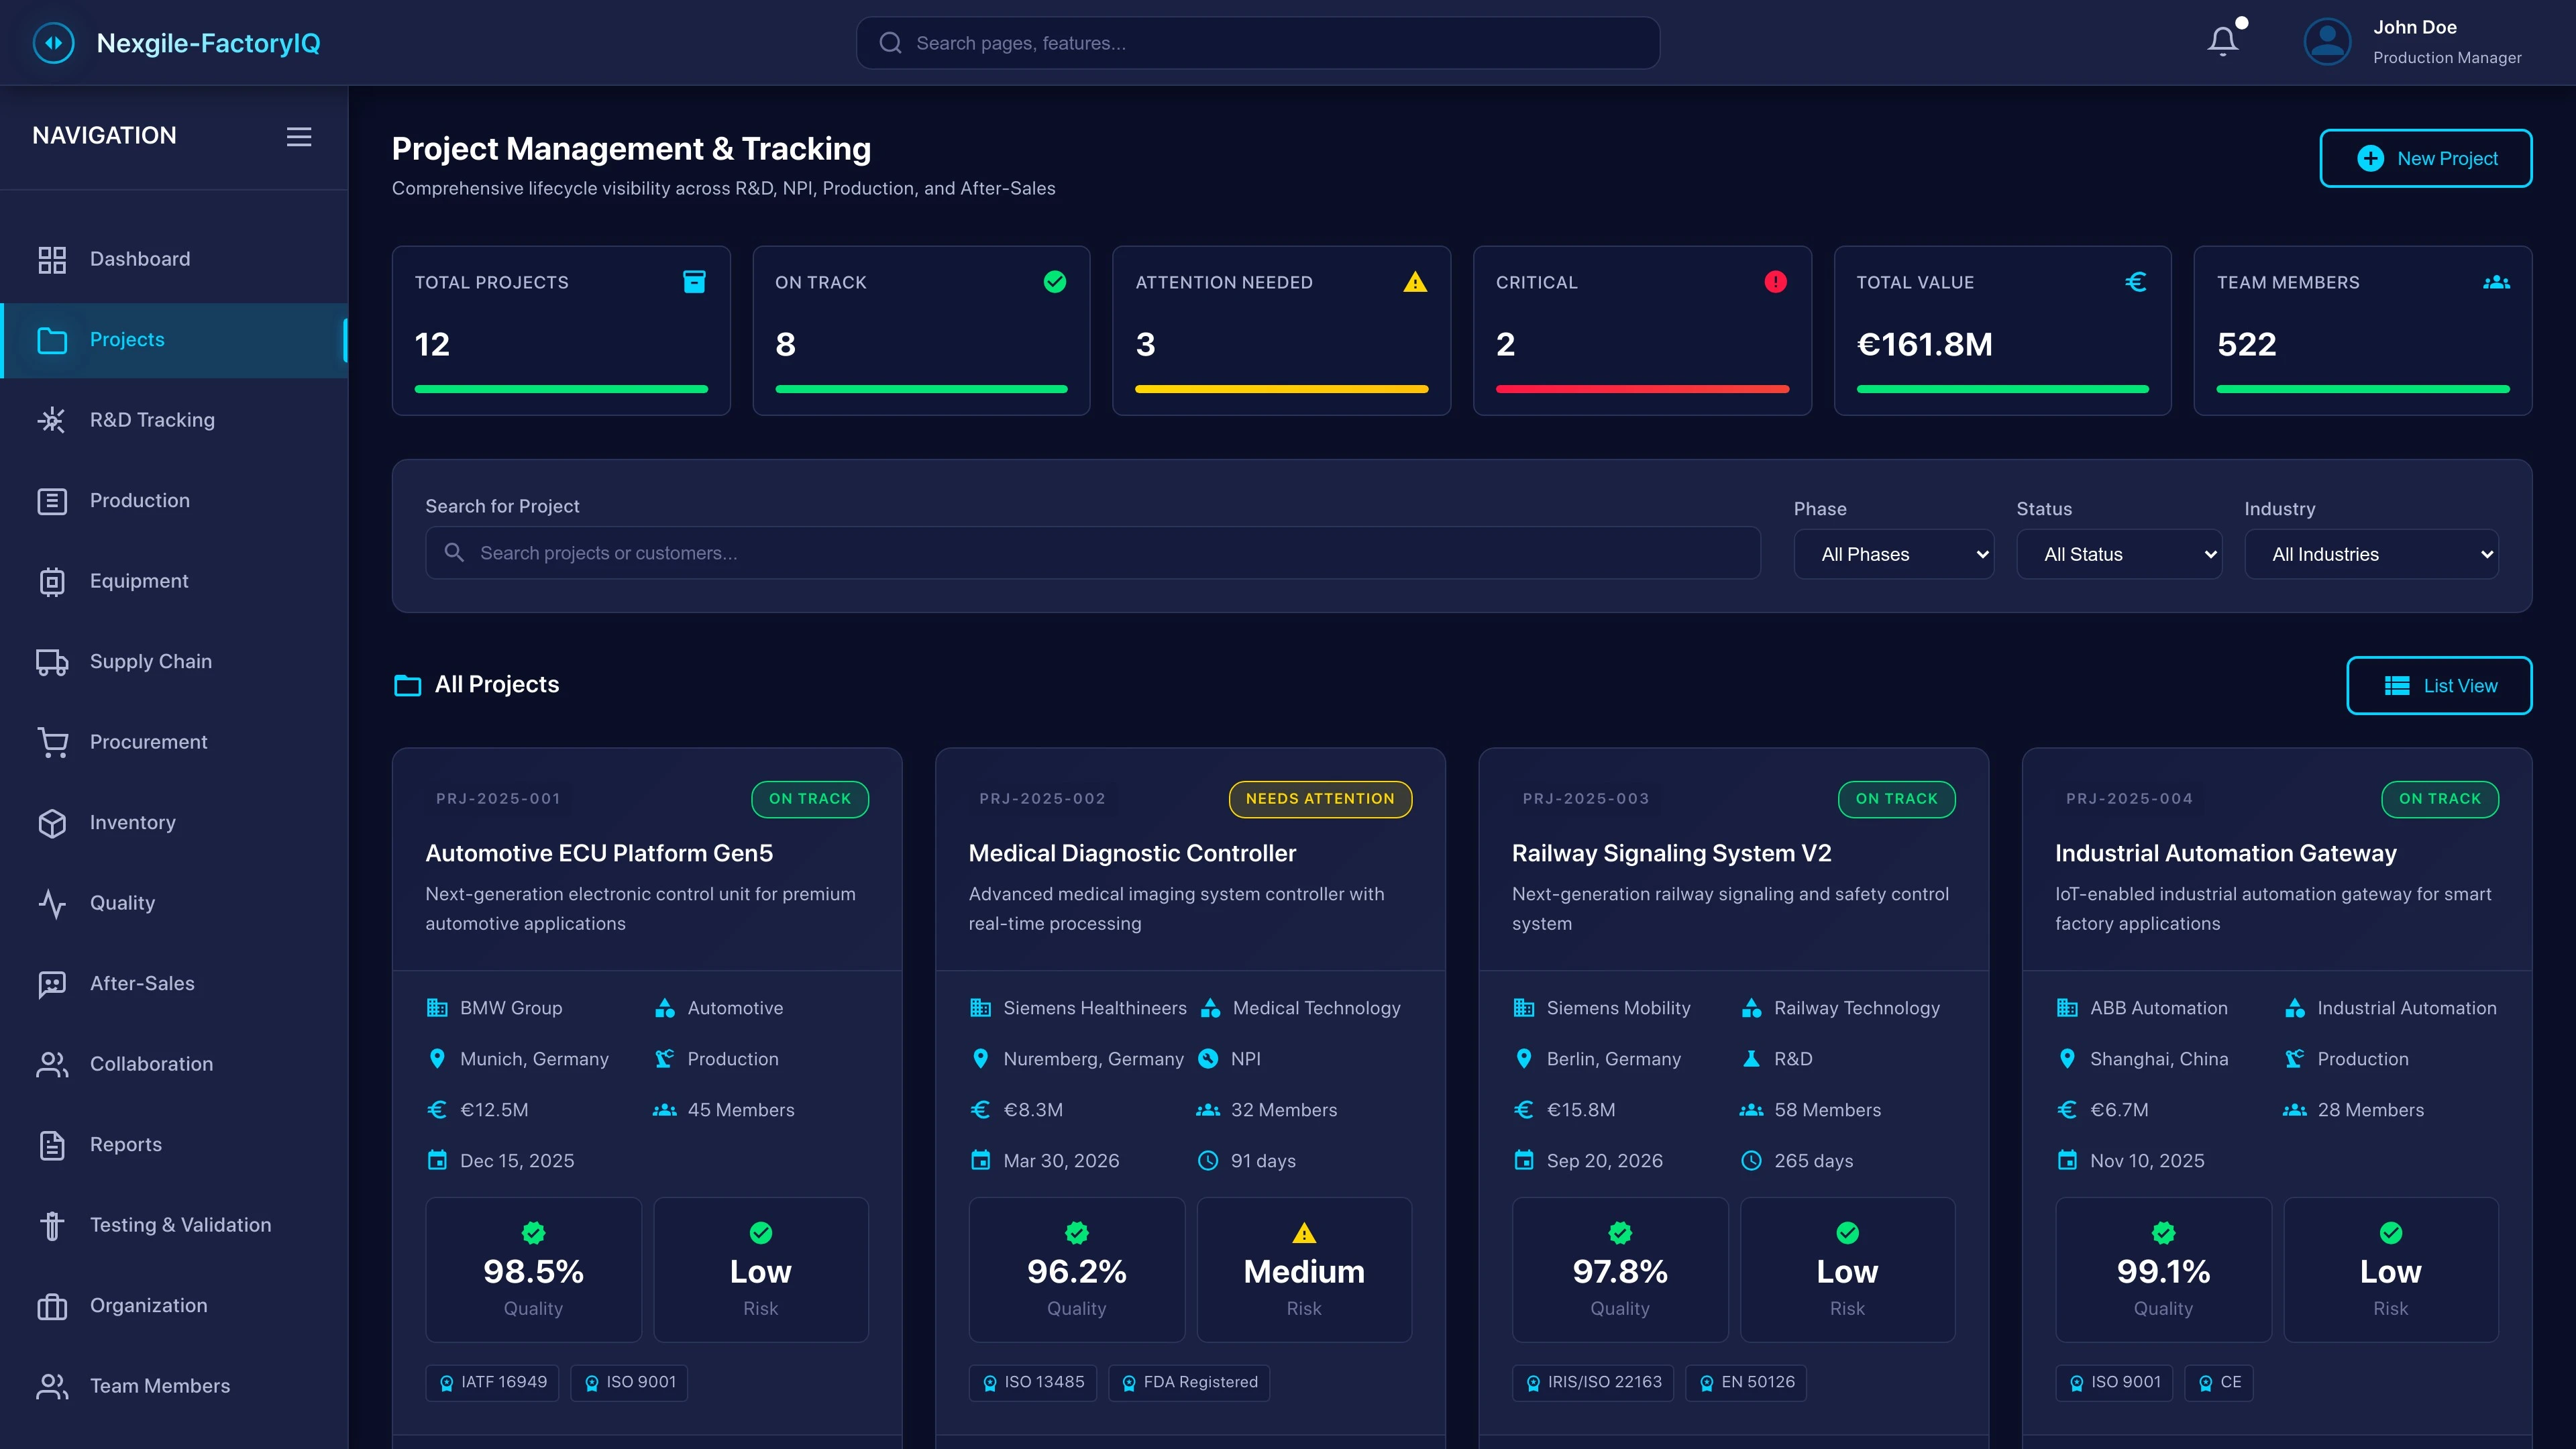This screenshot has height=1449, width=2576.
Task: Expand the All Industries dropdown
Action: click(2372, 554)
